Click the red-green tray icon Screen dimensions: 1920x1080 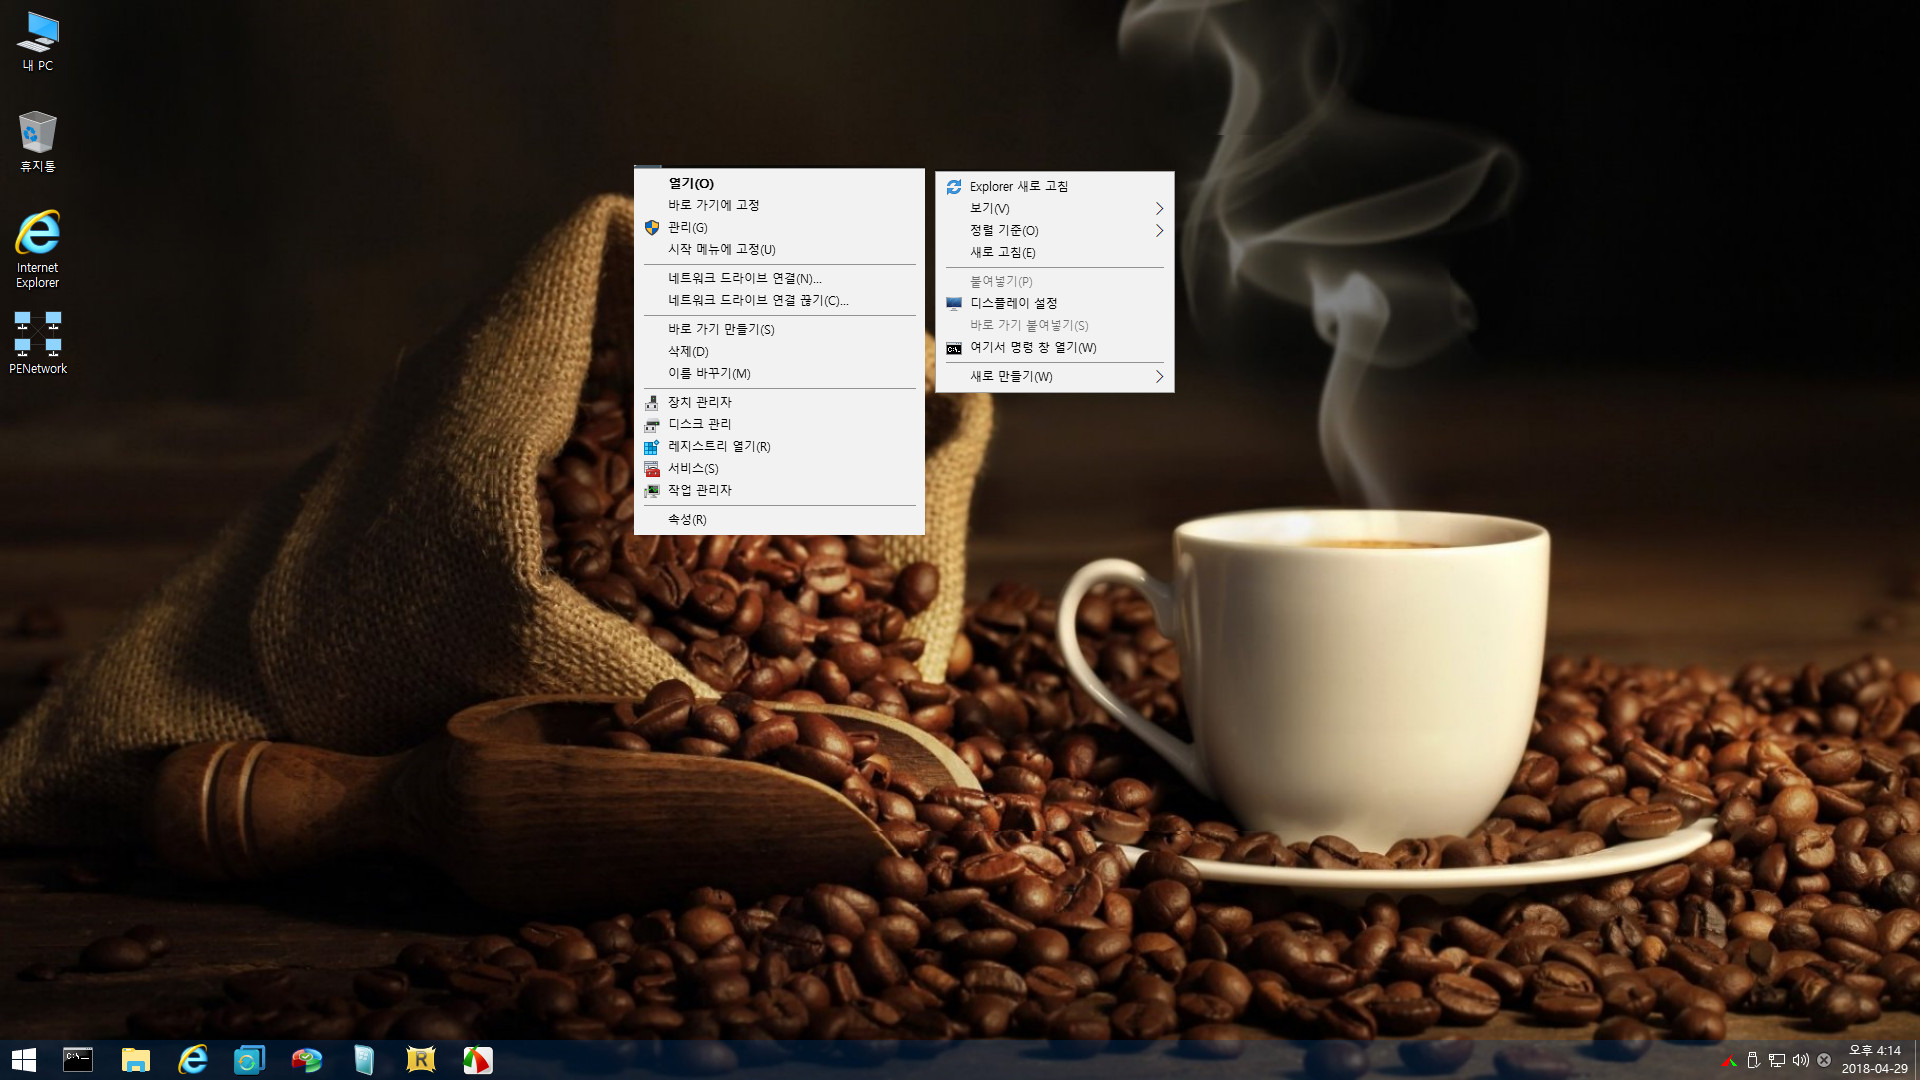(1729, 1060)
